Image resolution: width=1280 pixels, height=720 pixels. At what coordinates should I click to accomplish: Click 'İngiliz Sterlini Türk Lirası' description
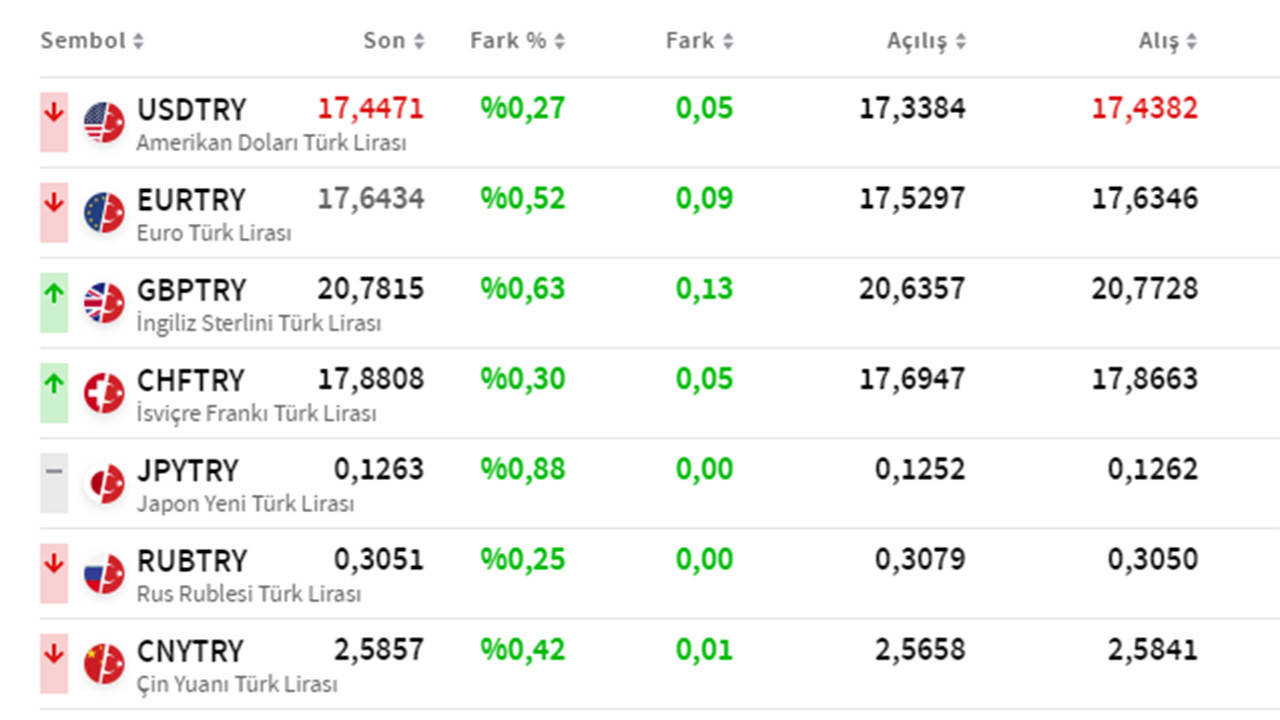point(259,323)
